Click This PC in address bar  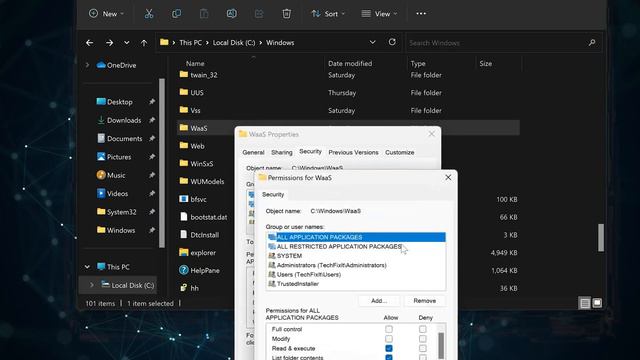click(x=191, y=42)
